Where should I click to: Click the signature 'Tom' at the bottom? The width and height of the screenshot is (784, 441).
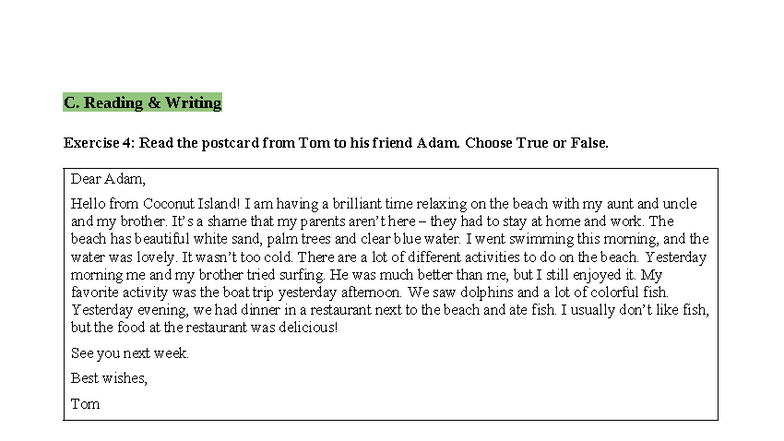pos(85,404)
